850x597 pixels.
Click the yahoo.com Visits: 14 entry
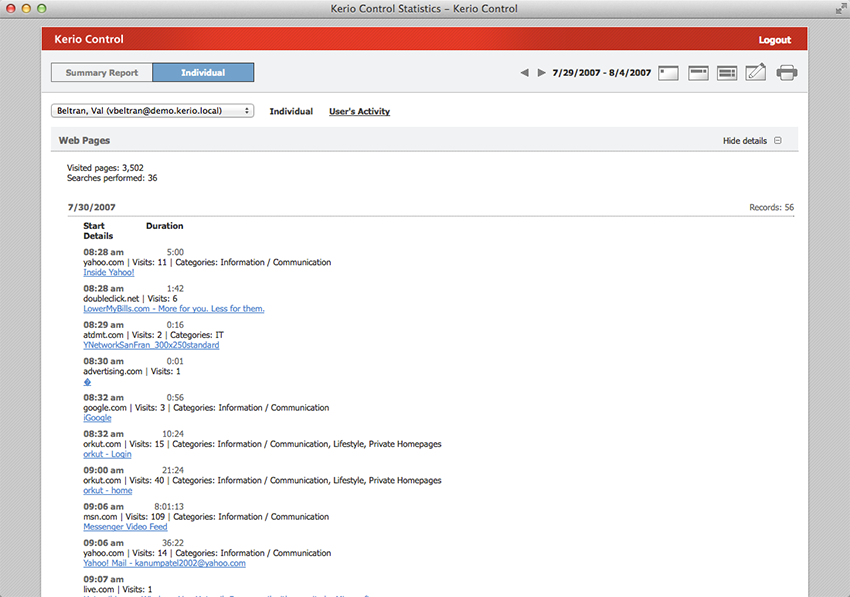(207, 553)
